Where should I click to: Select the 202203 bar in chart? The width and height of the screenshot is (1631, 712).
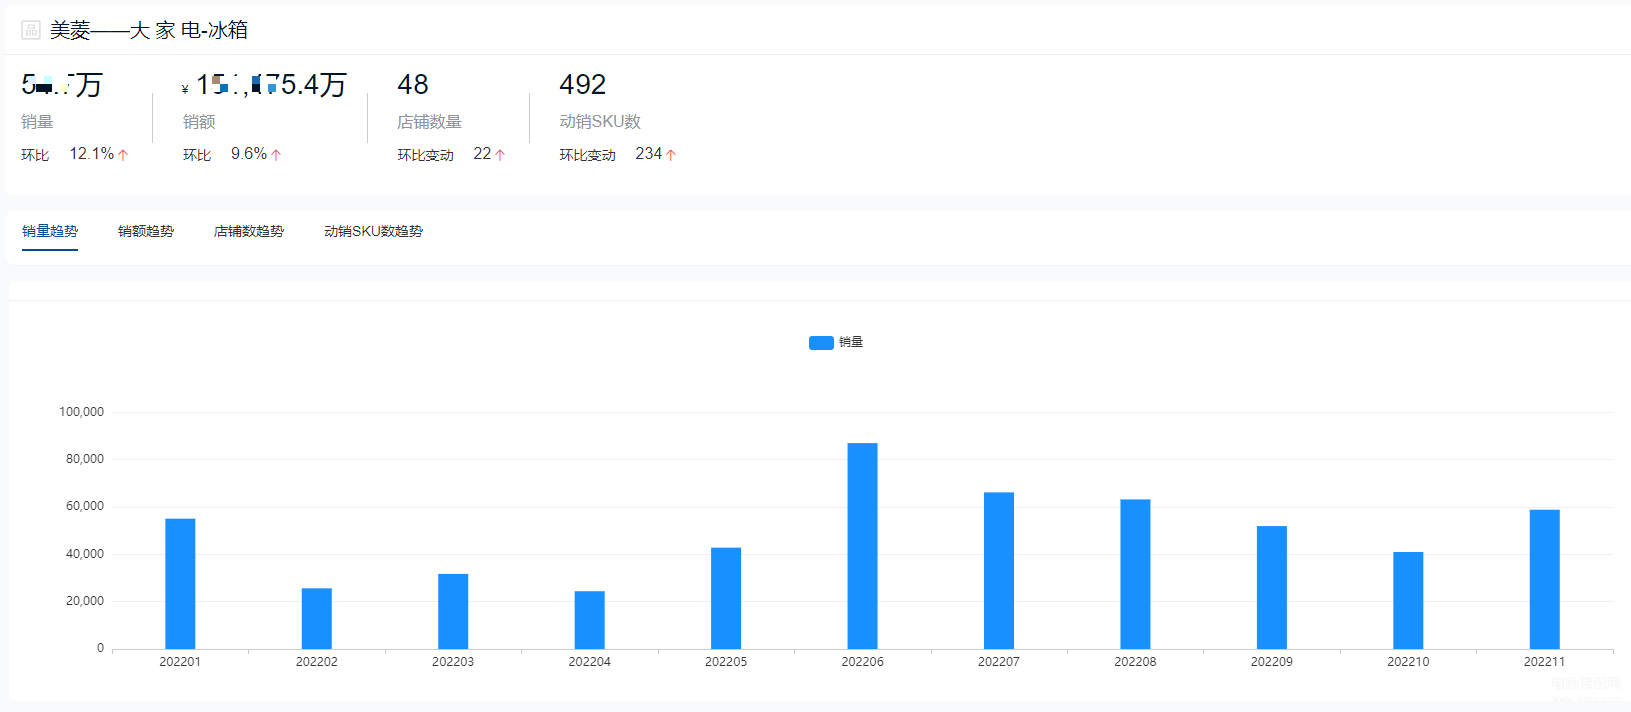453,612
